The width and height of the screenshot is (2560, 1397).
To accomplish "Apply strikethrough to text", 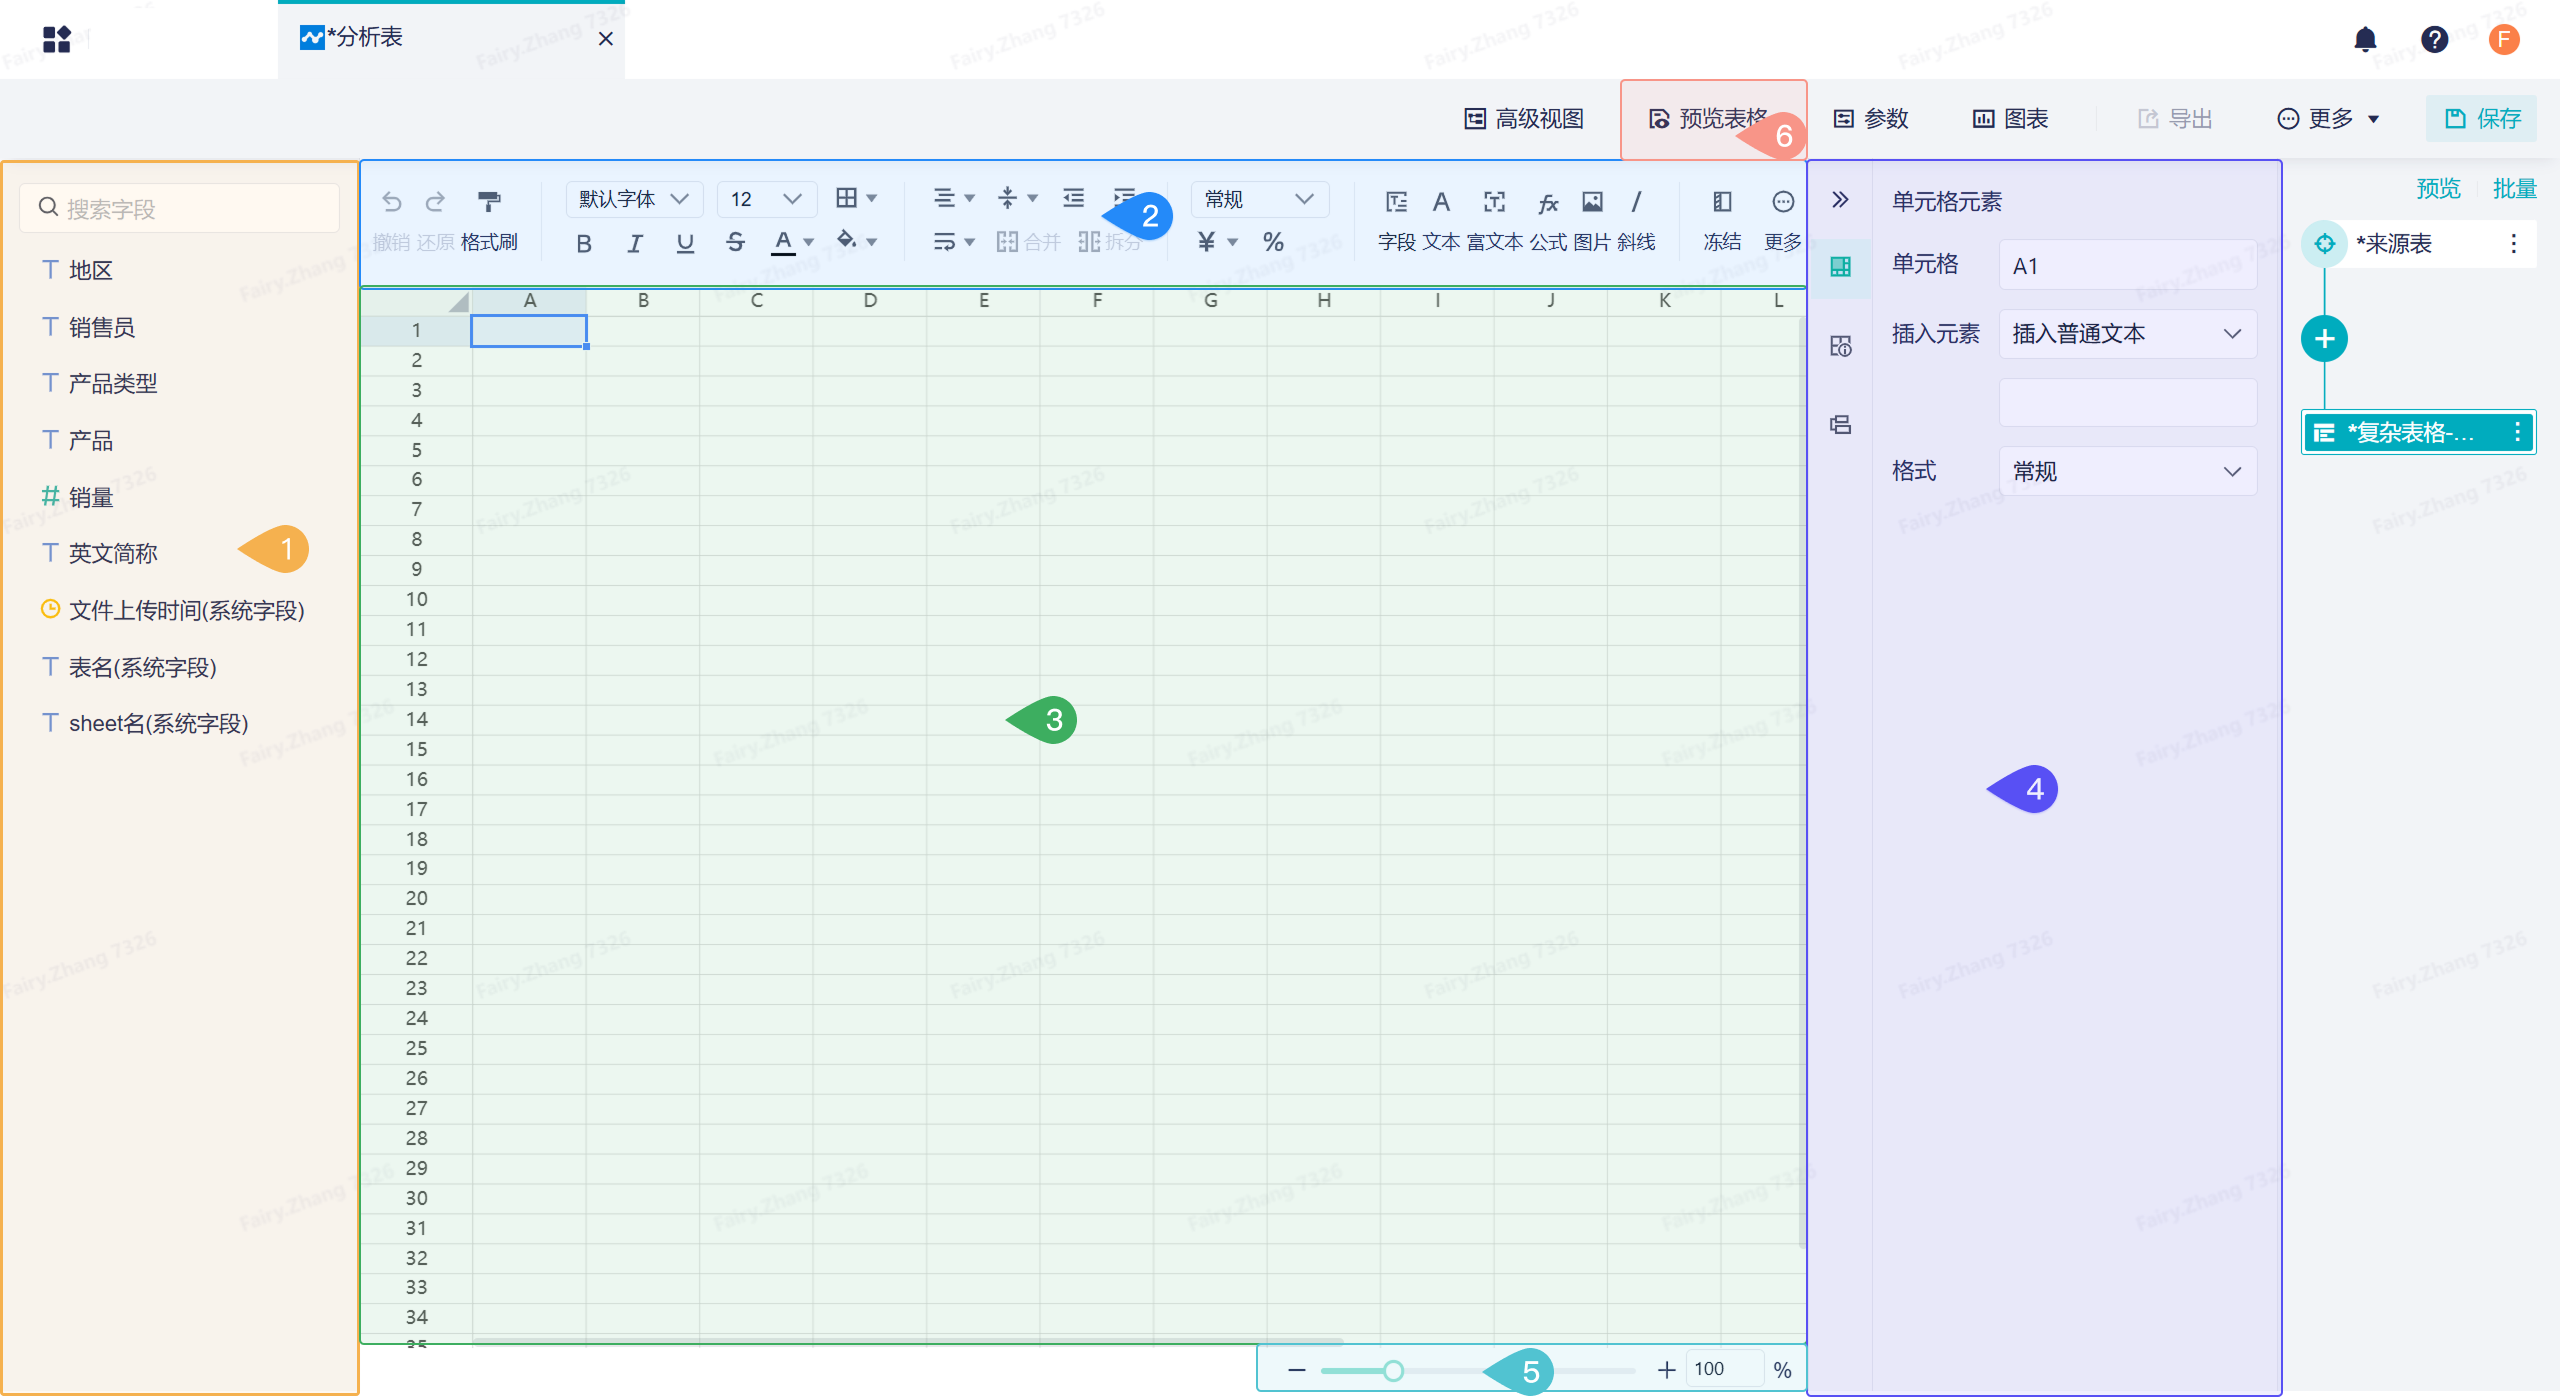I will coord(735,243).
